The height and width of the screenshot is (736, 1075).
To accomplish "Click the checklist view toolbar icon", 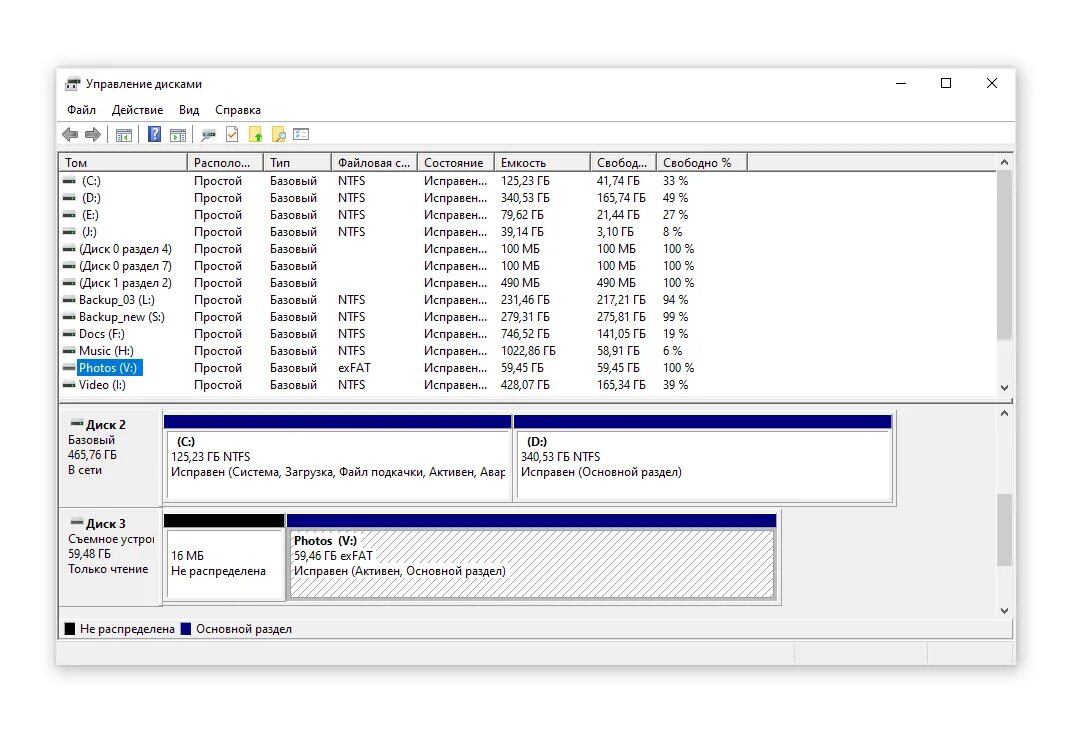I will (302, 134).
